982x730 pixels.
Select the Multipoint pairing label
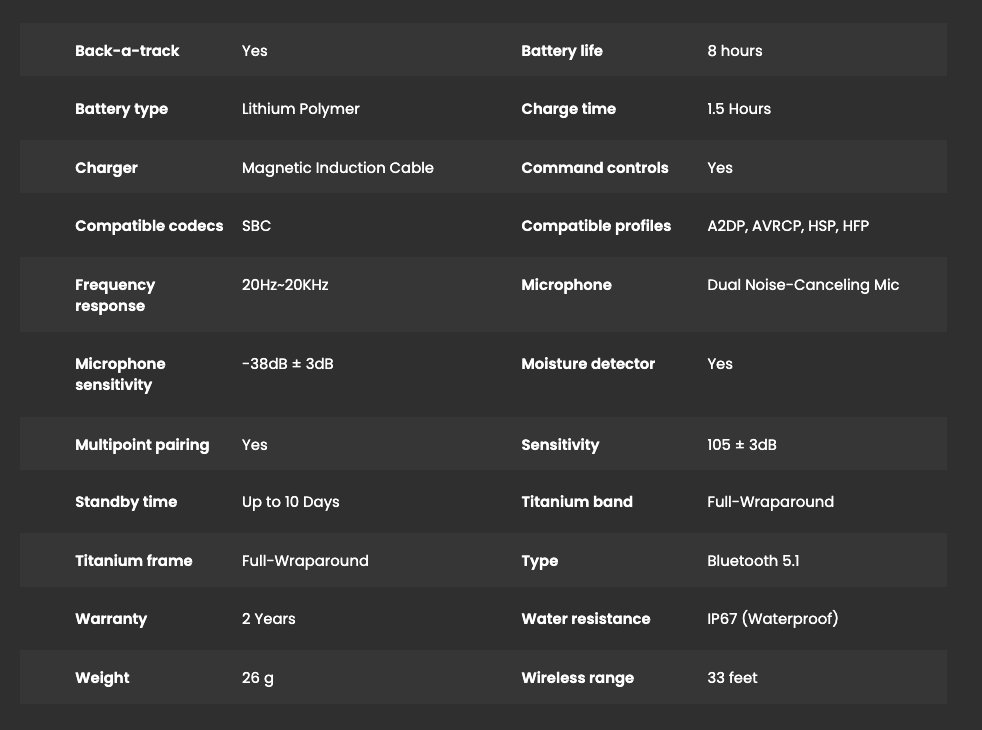(142, 445)
